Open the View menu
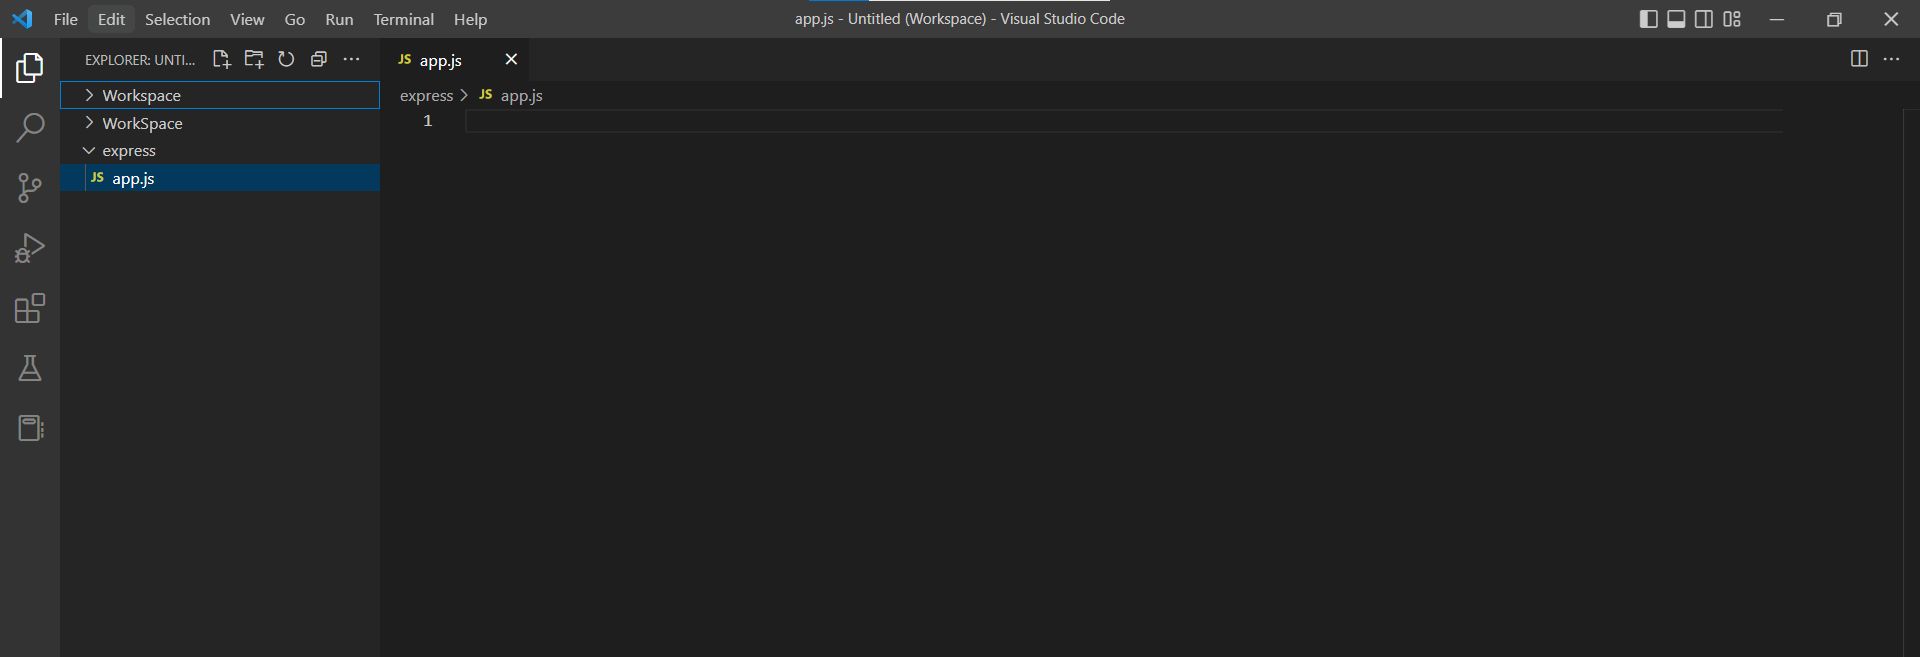The width and height of the screenshot is (1920, 657). (x=247, y=19)
